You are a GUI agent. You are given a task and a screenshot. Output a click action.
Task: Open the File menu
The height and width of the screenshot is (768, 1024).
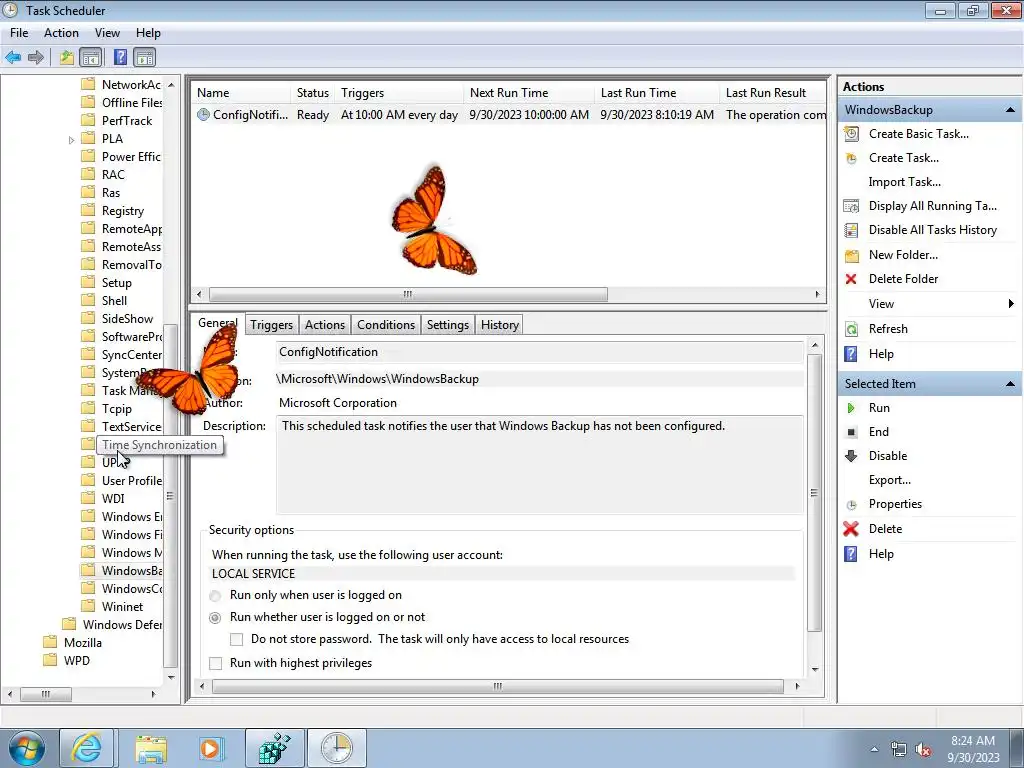pos(19,33)
